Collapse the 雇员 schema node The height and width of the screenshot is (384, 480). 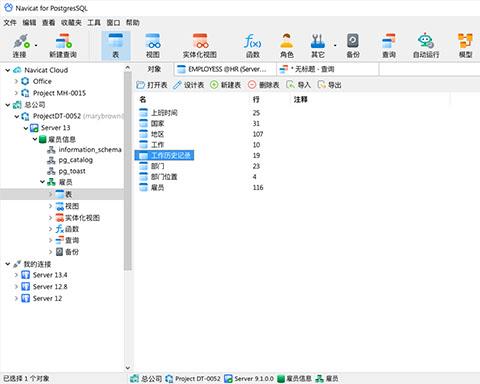click(42, 182)
